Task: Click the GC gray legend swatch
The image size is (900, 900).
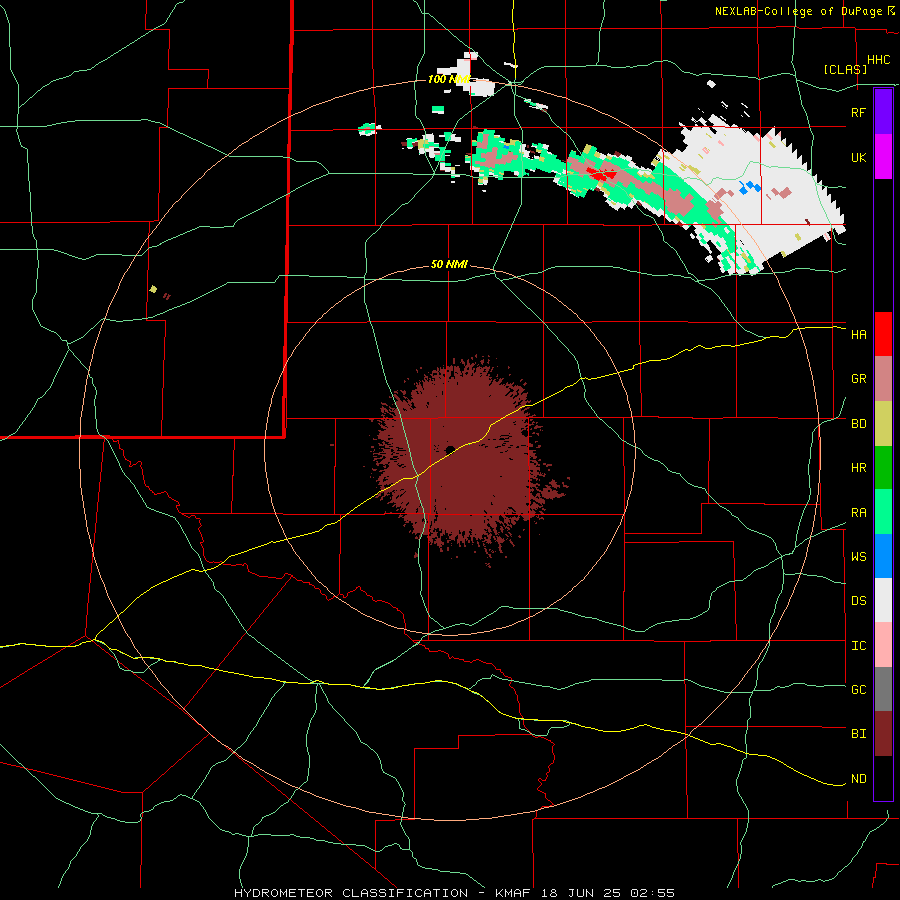Action: click(x=883, y=689)
